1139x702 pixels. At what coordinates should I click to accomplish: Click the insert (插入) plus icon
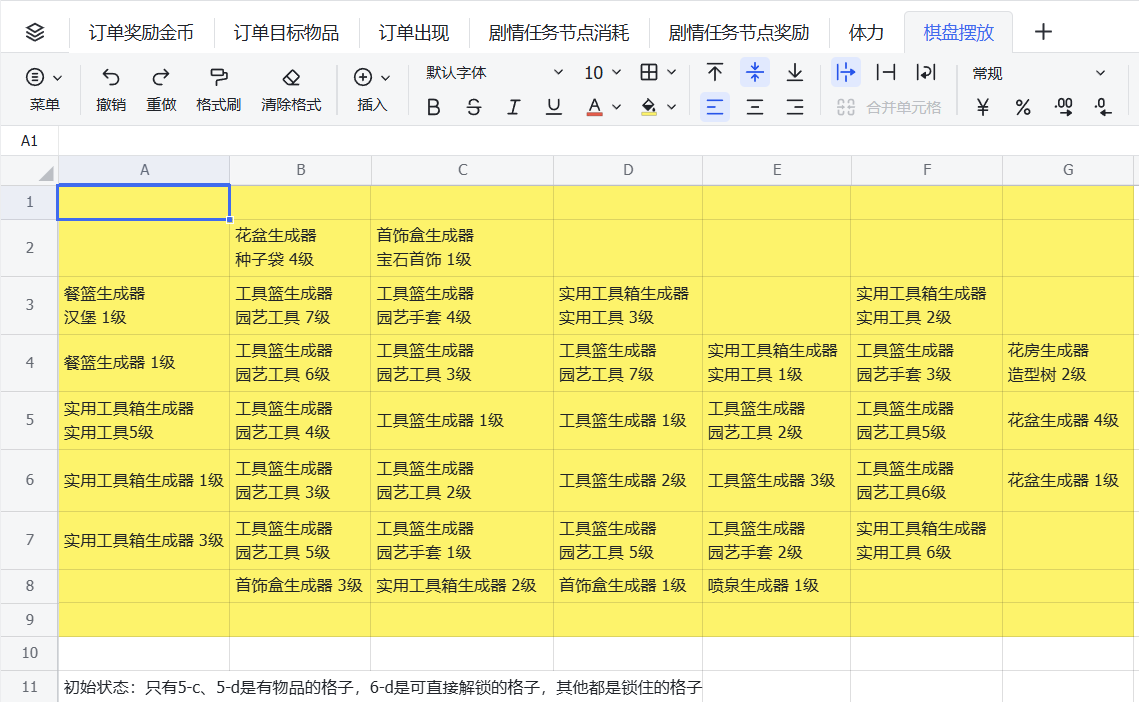(362, 76)
